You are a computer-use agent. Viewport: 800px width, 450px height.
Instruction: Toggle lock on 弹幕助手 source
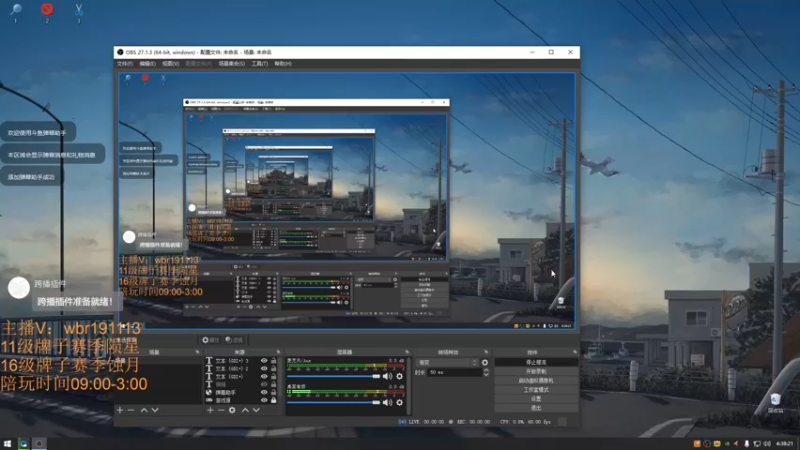click(273, 392)
